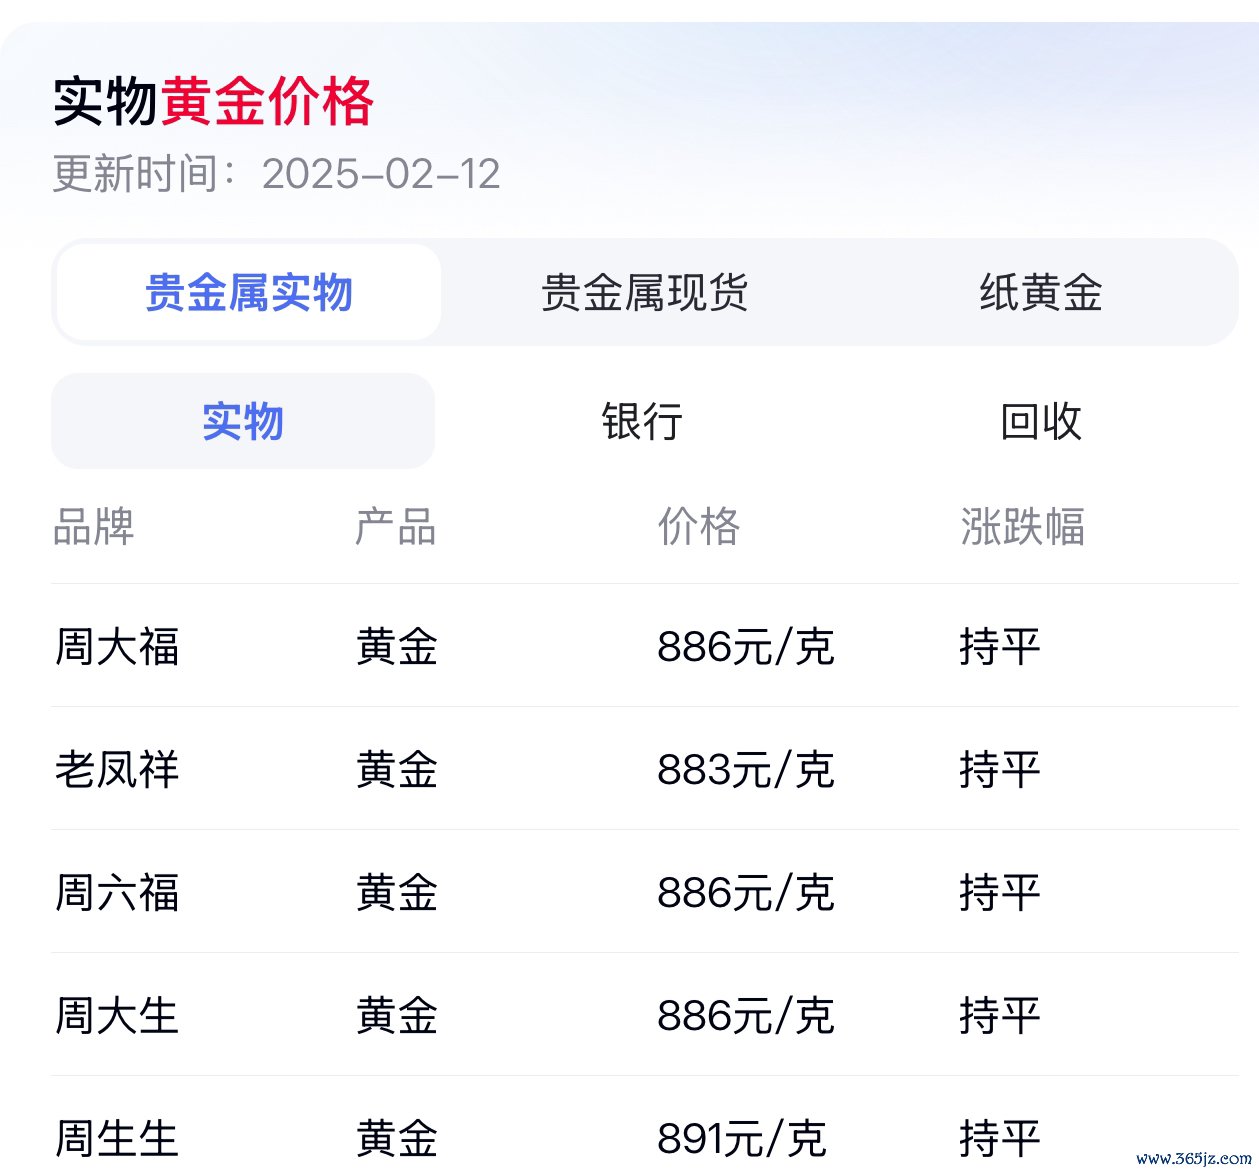Click 黄金 product in 周大福 row
The width and height of the screenshot is (1259, 1174).
397,646
